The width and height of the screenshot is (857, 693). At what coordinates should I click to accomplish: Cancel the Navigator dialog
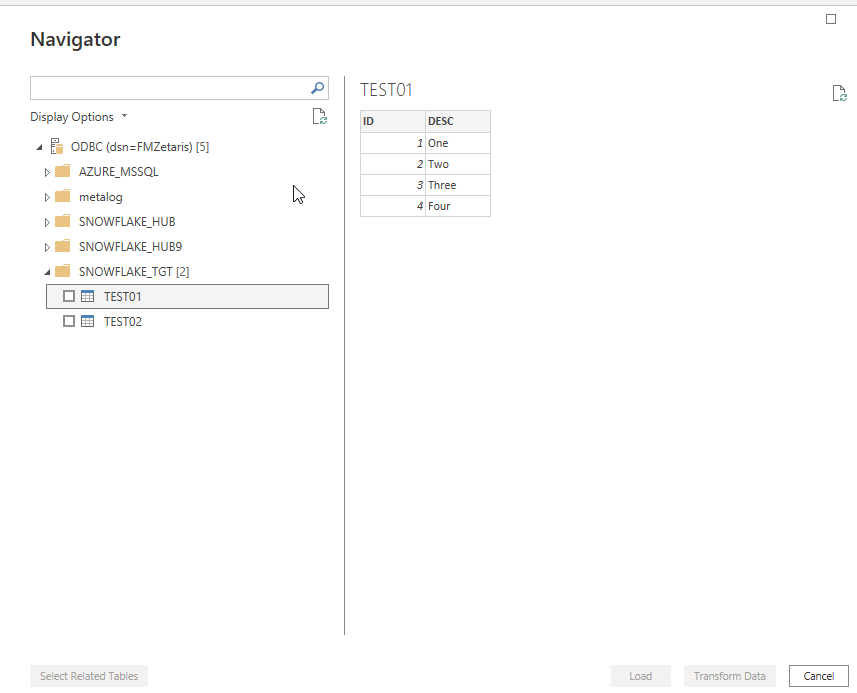click(819, 676)
